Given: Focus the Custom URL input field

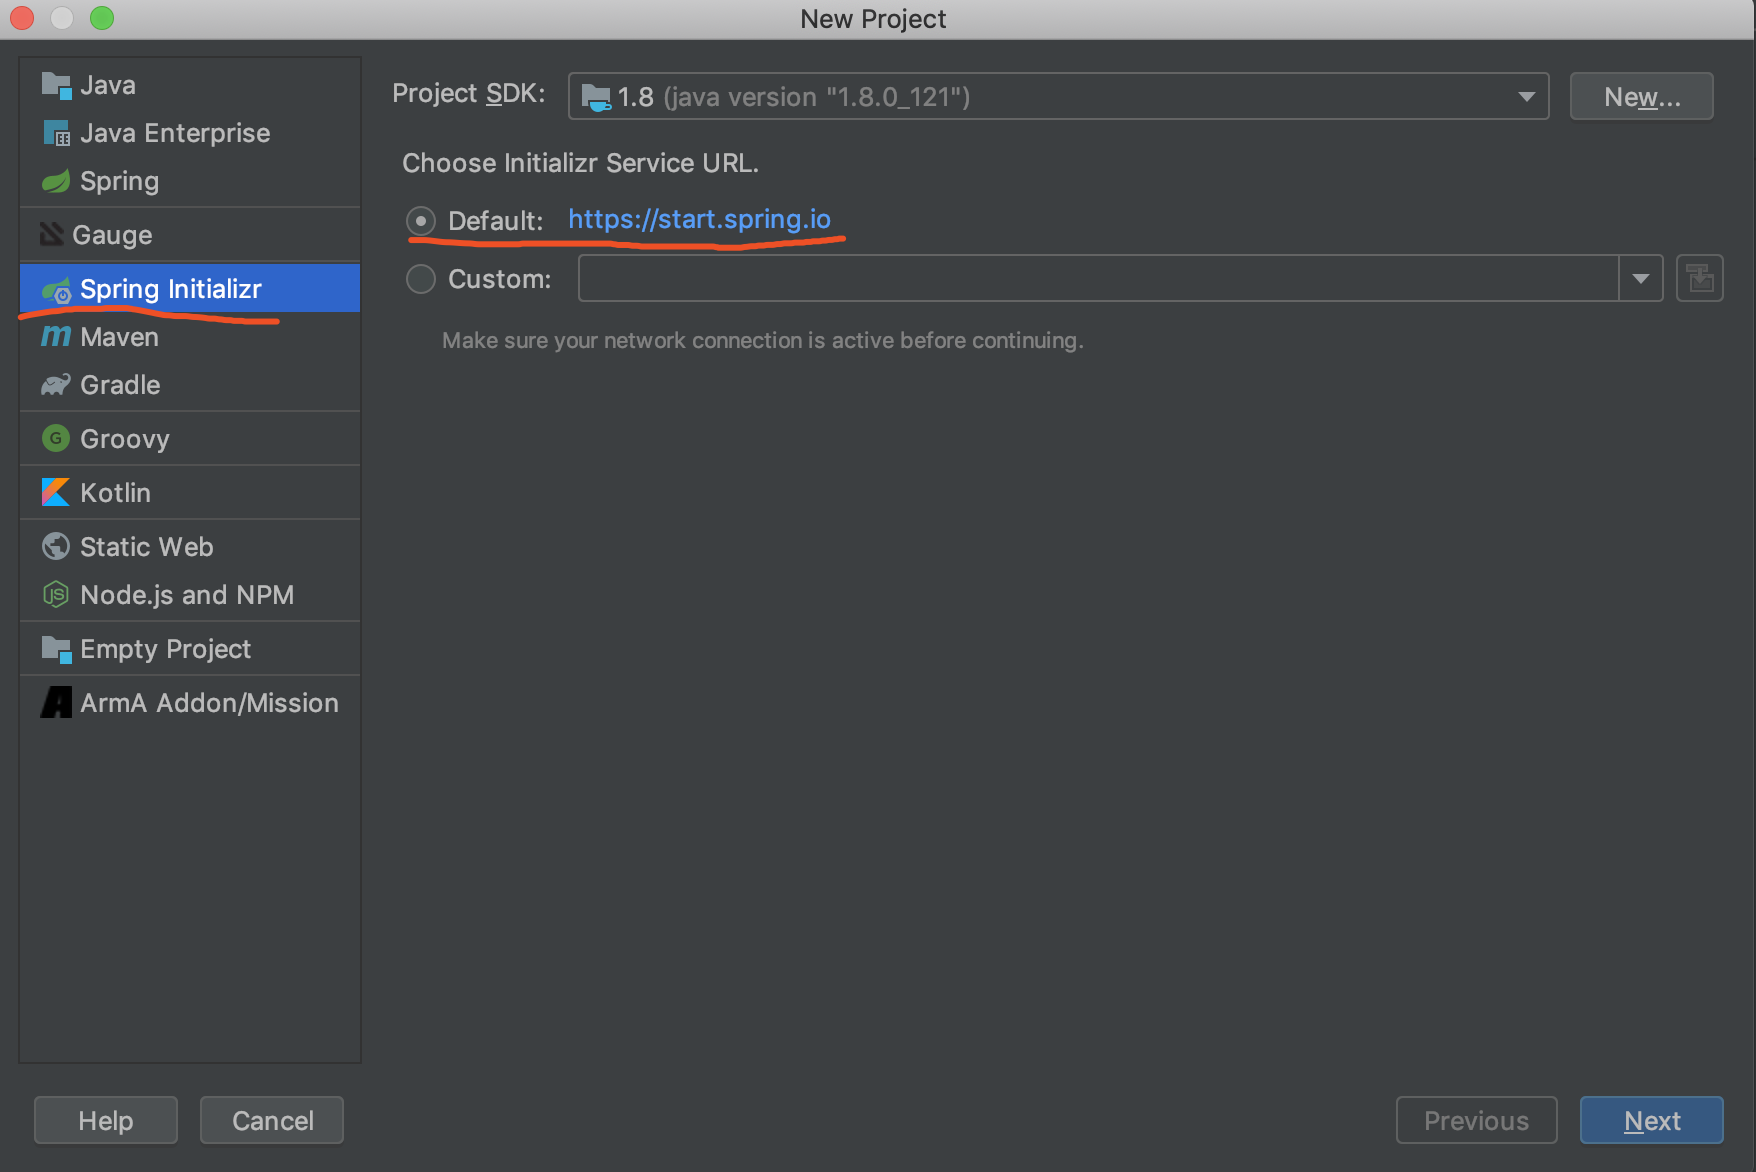Looking at the screenshot, I should tap(1098, 279).
